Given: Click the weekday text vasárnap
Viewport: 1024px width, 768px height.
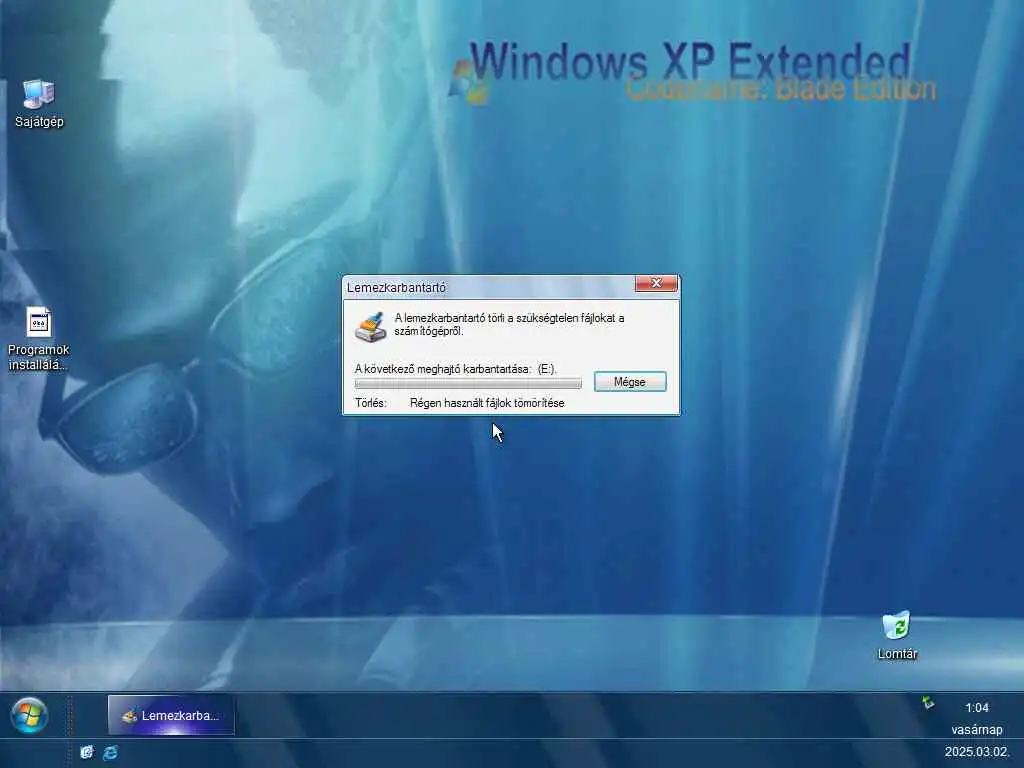Looking at the screenshot, I should (976, 729).
